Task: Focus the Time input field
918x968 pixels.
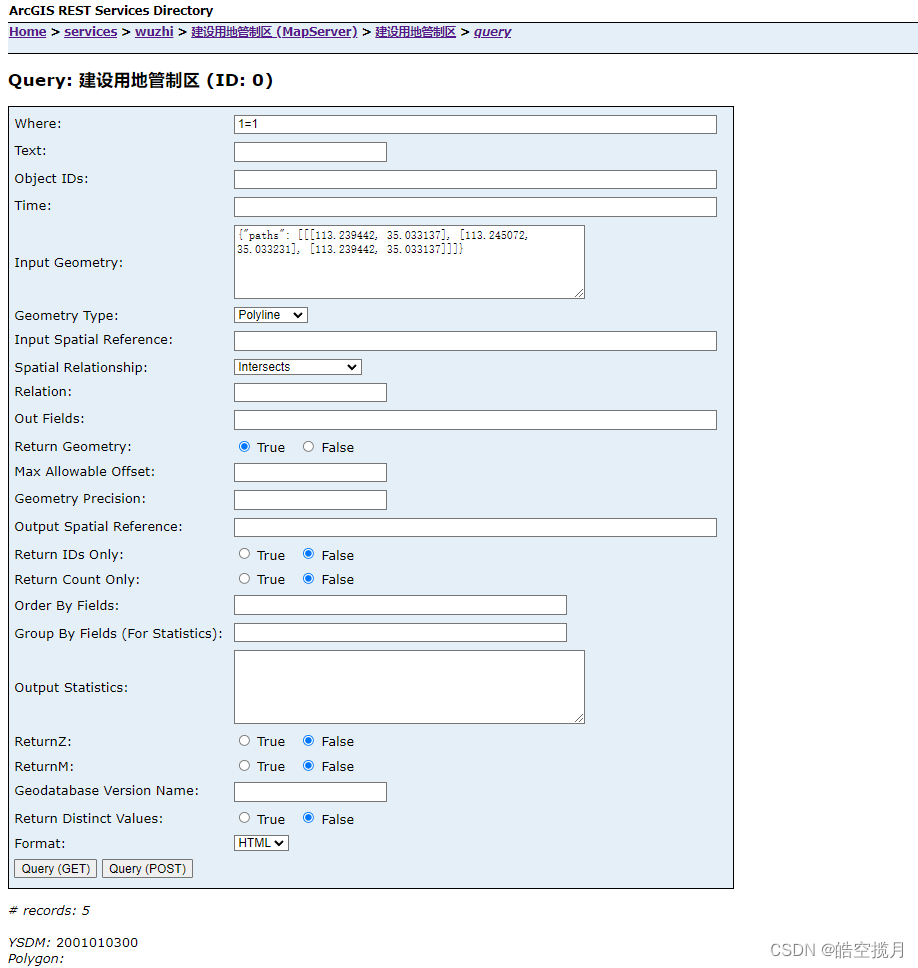Action: 475,207
